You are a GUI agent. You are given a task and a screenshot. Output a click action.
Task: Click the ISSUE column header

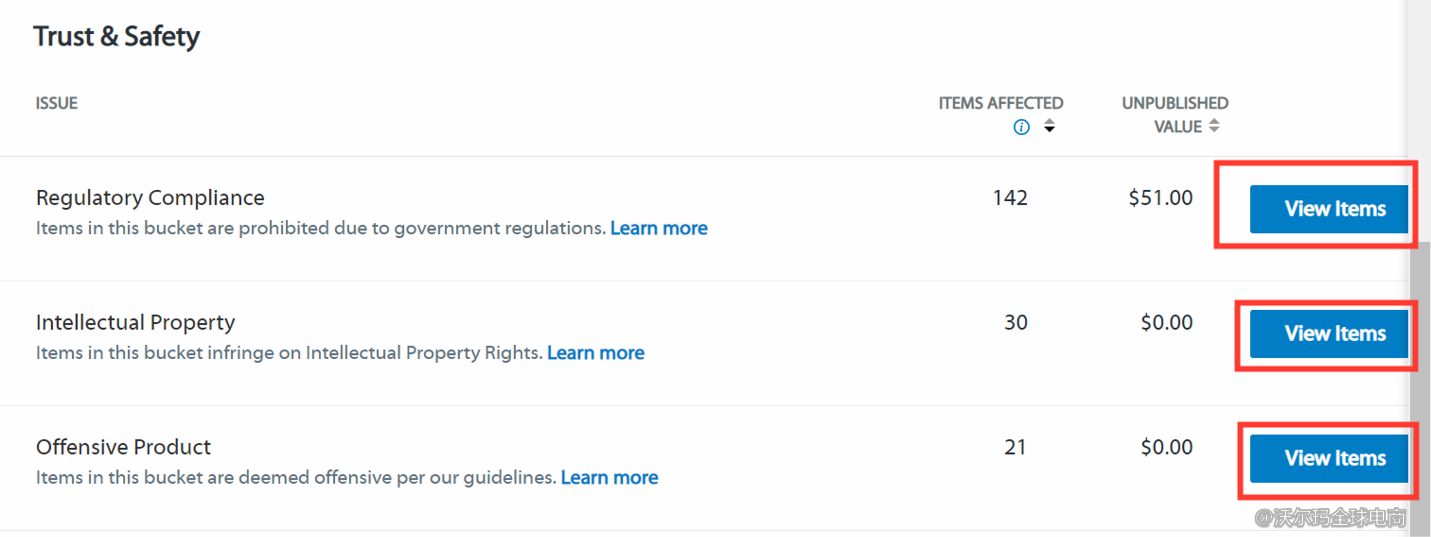tap(57, 103)
